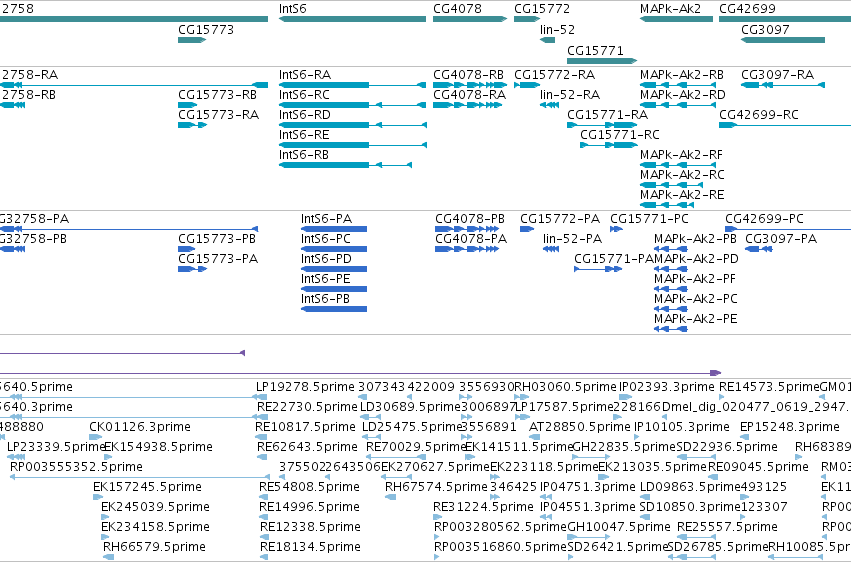Screen dimensions: 851x562
Task: Select the RE22730.5prime EST label
Action: point(307,407)
